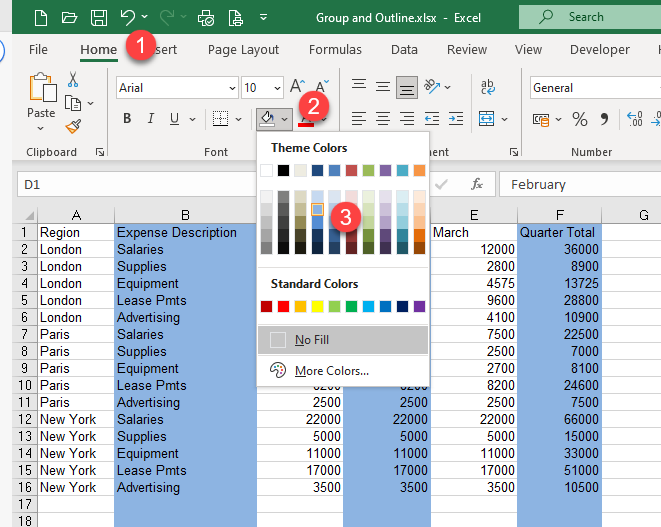Click the Save icon in quick access toolbar
The height and width of the screenshot is (527, 661).
(x=98, y=17)
